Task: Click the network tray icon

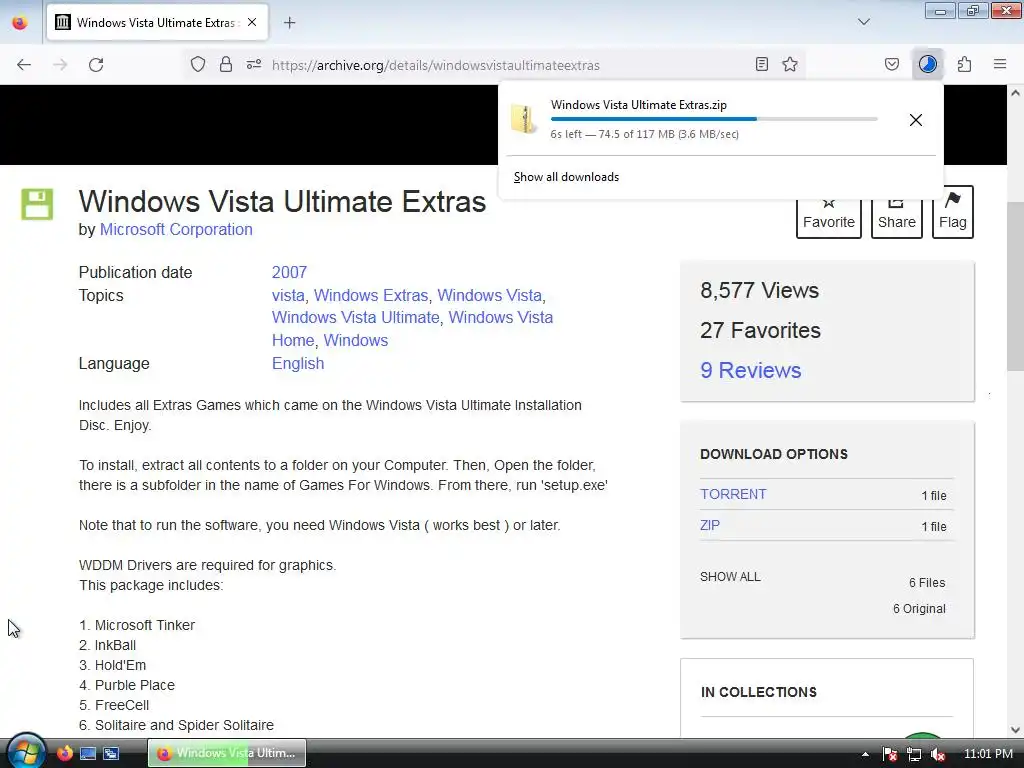Action: (914, 754)
